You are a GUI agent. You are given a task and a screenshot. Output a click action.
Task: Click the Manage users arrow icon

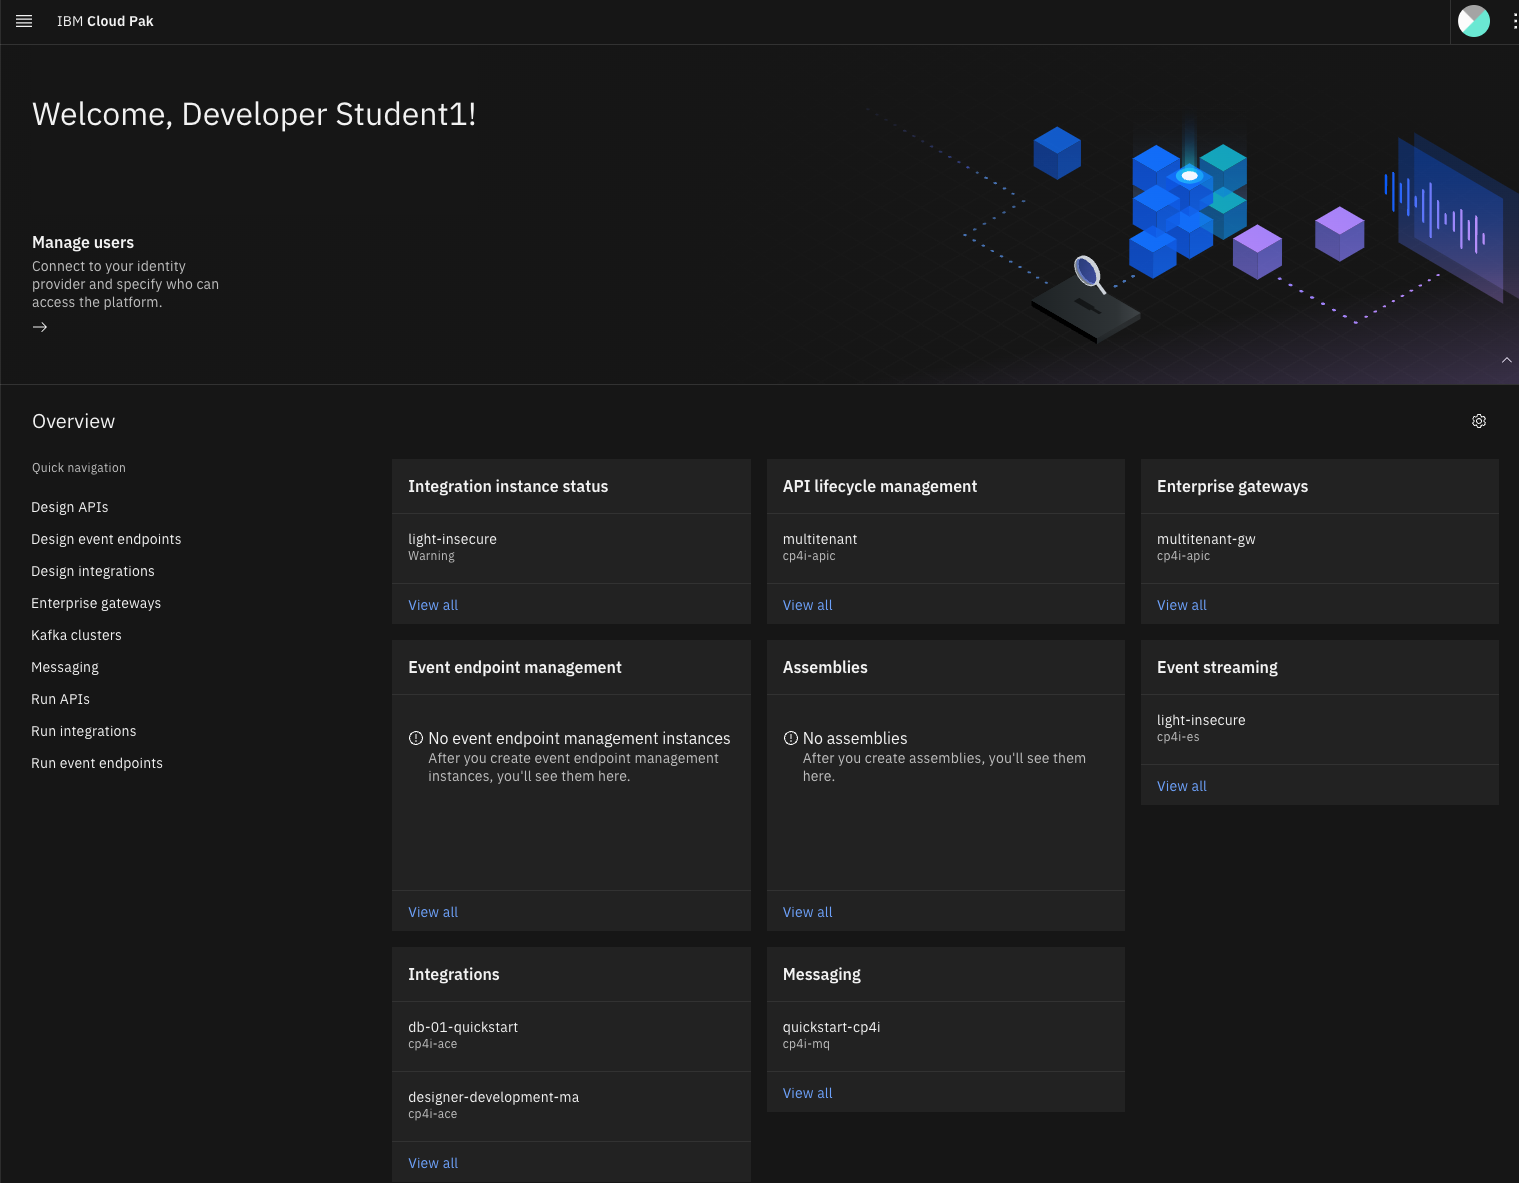pyautogui.click(x=40, y=327)
